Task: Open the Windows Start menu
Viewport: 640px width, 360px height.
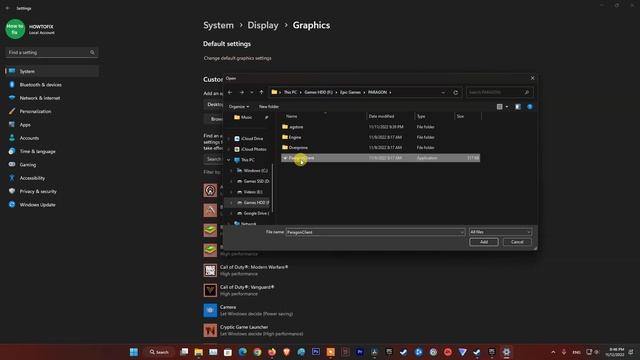Action: [x=133, y=352]
